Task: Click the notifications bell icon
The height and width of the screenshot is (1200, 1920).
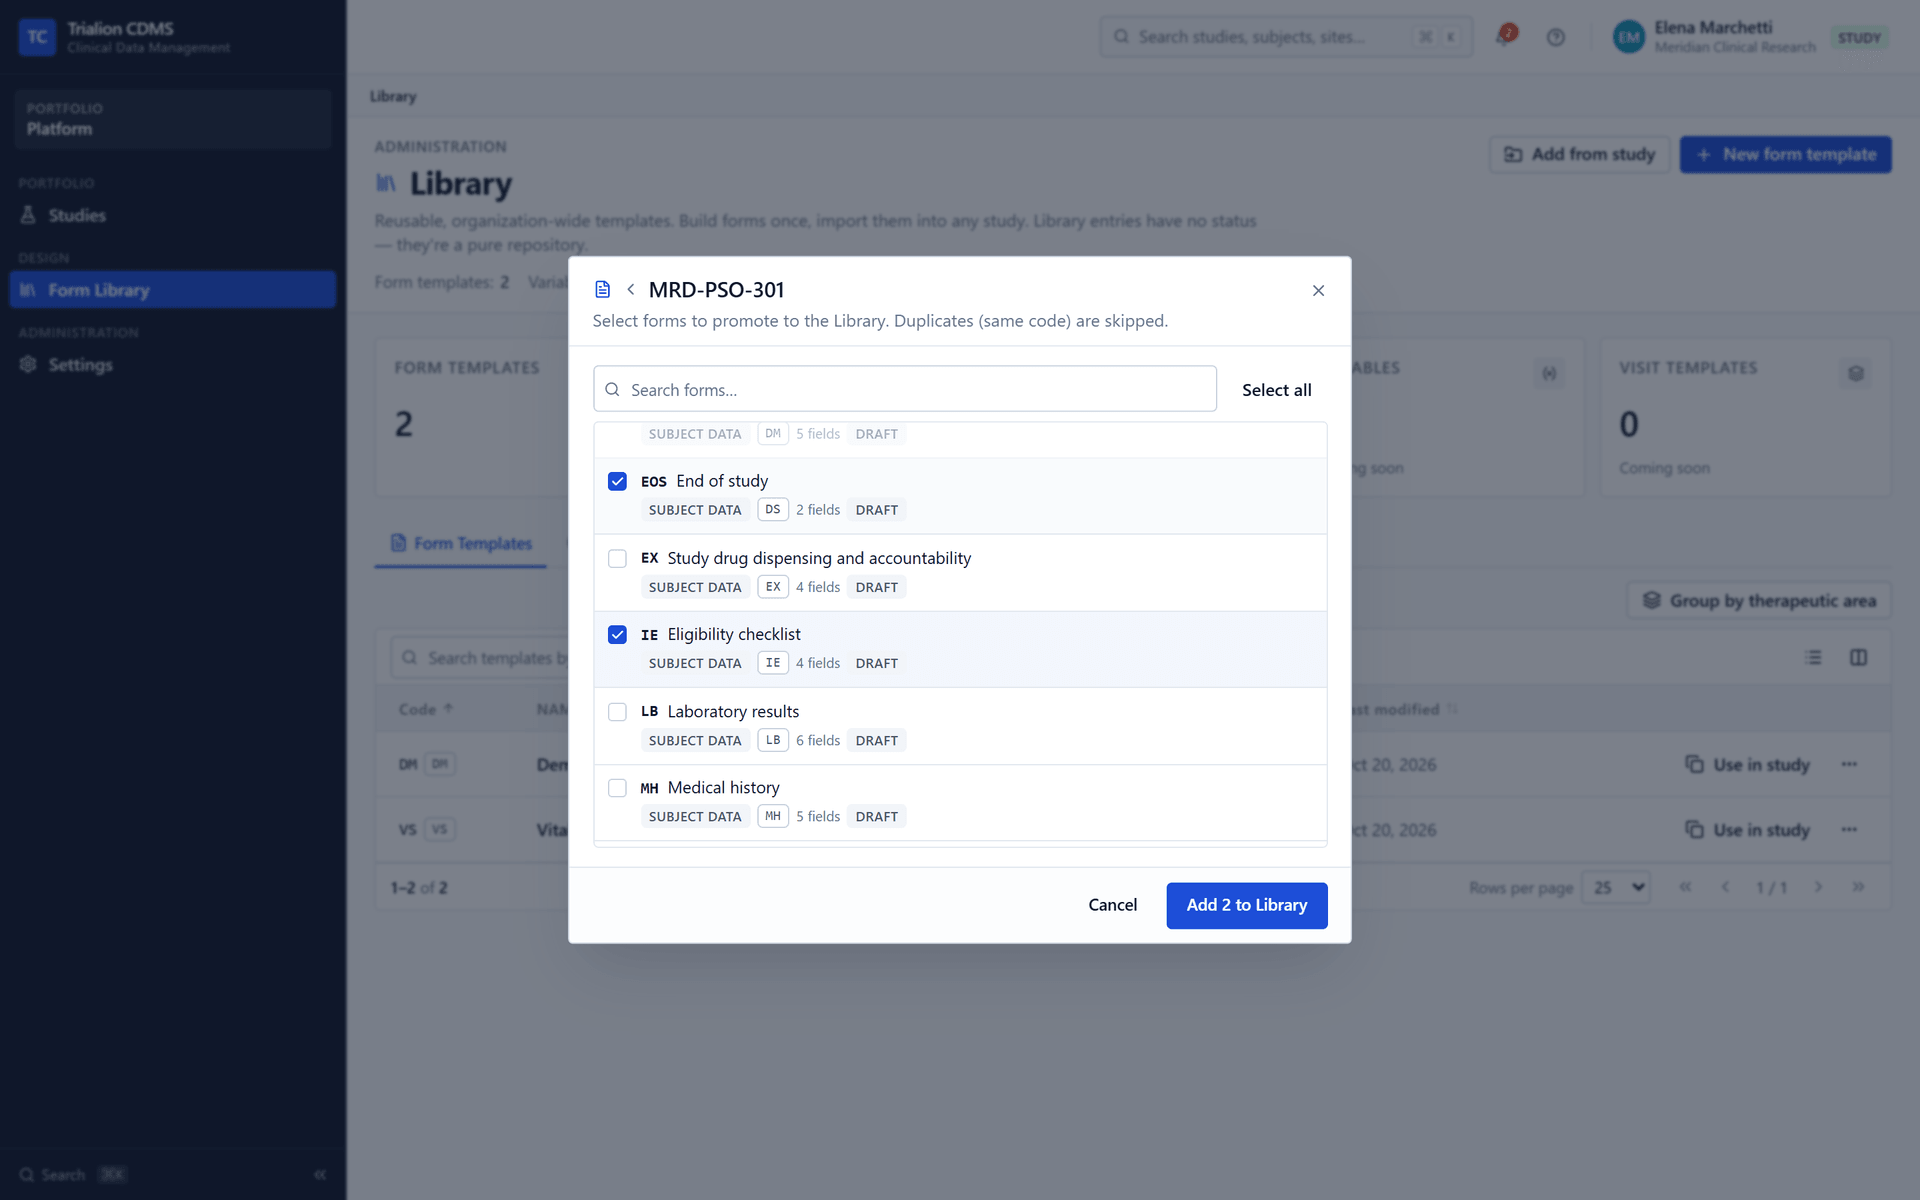Action: pos(1505,37)
